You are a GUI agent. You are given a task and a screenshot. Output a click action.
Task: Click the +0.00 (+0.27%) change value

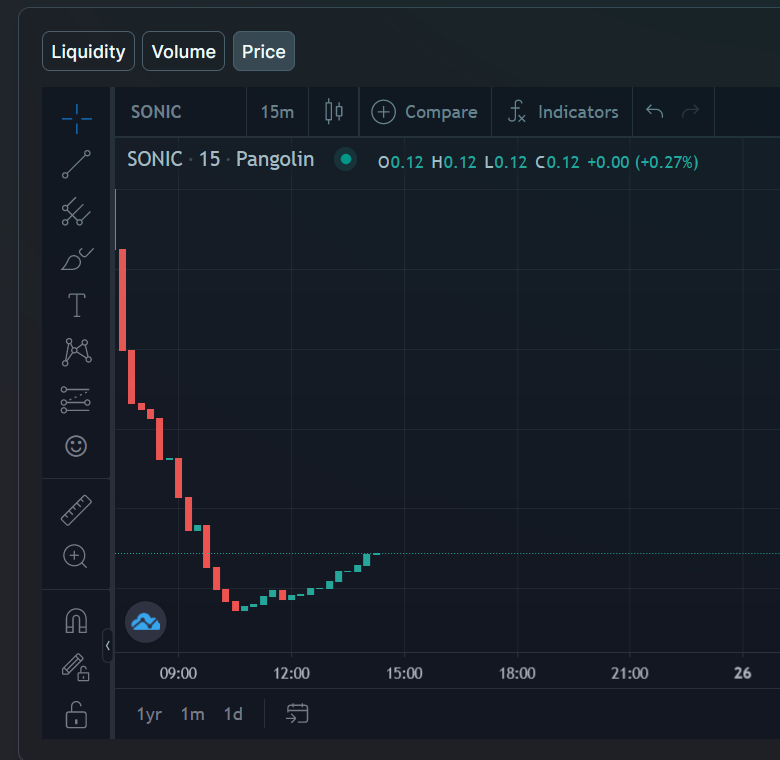click(643, 162)
